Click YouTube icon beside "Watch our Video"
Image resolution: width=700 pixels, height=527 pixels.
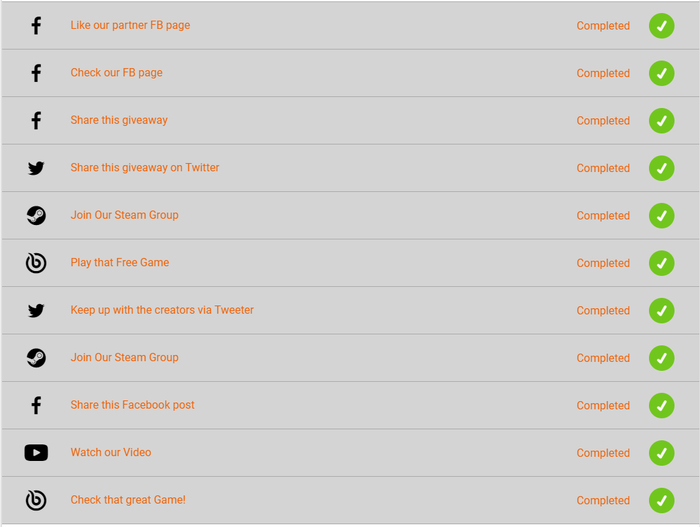point(36,453)
